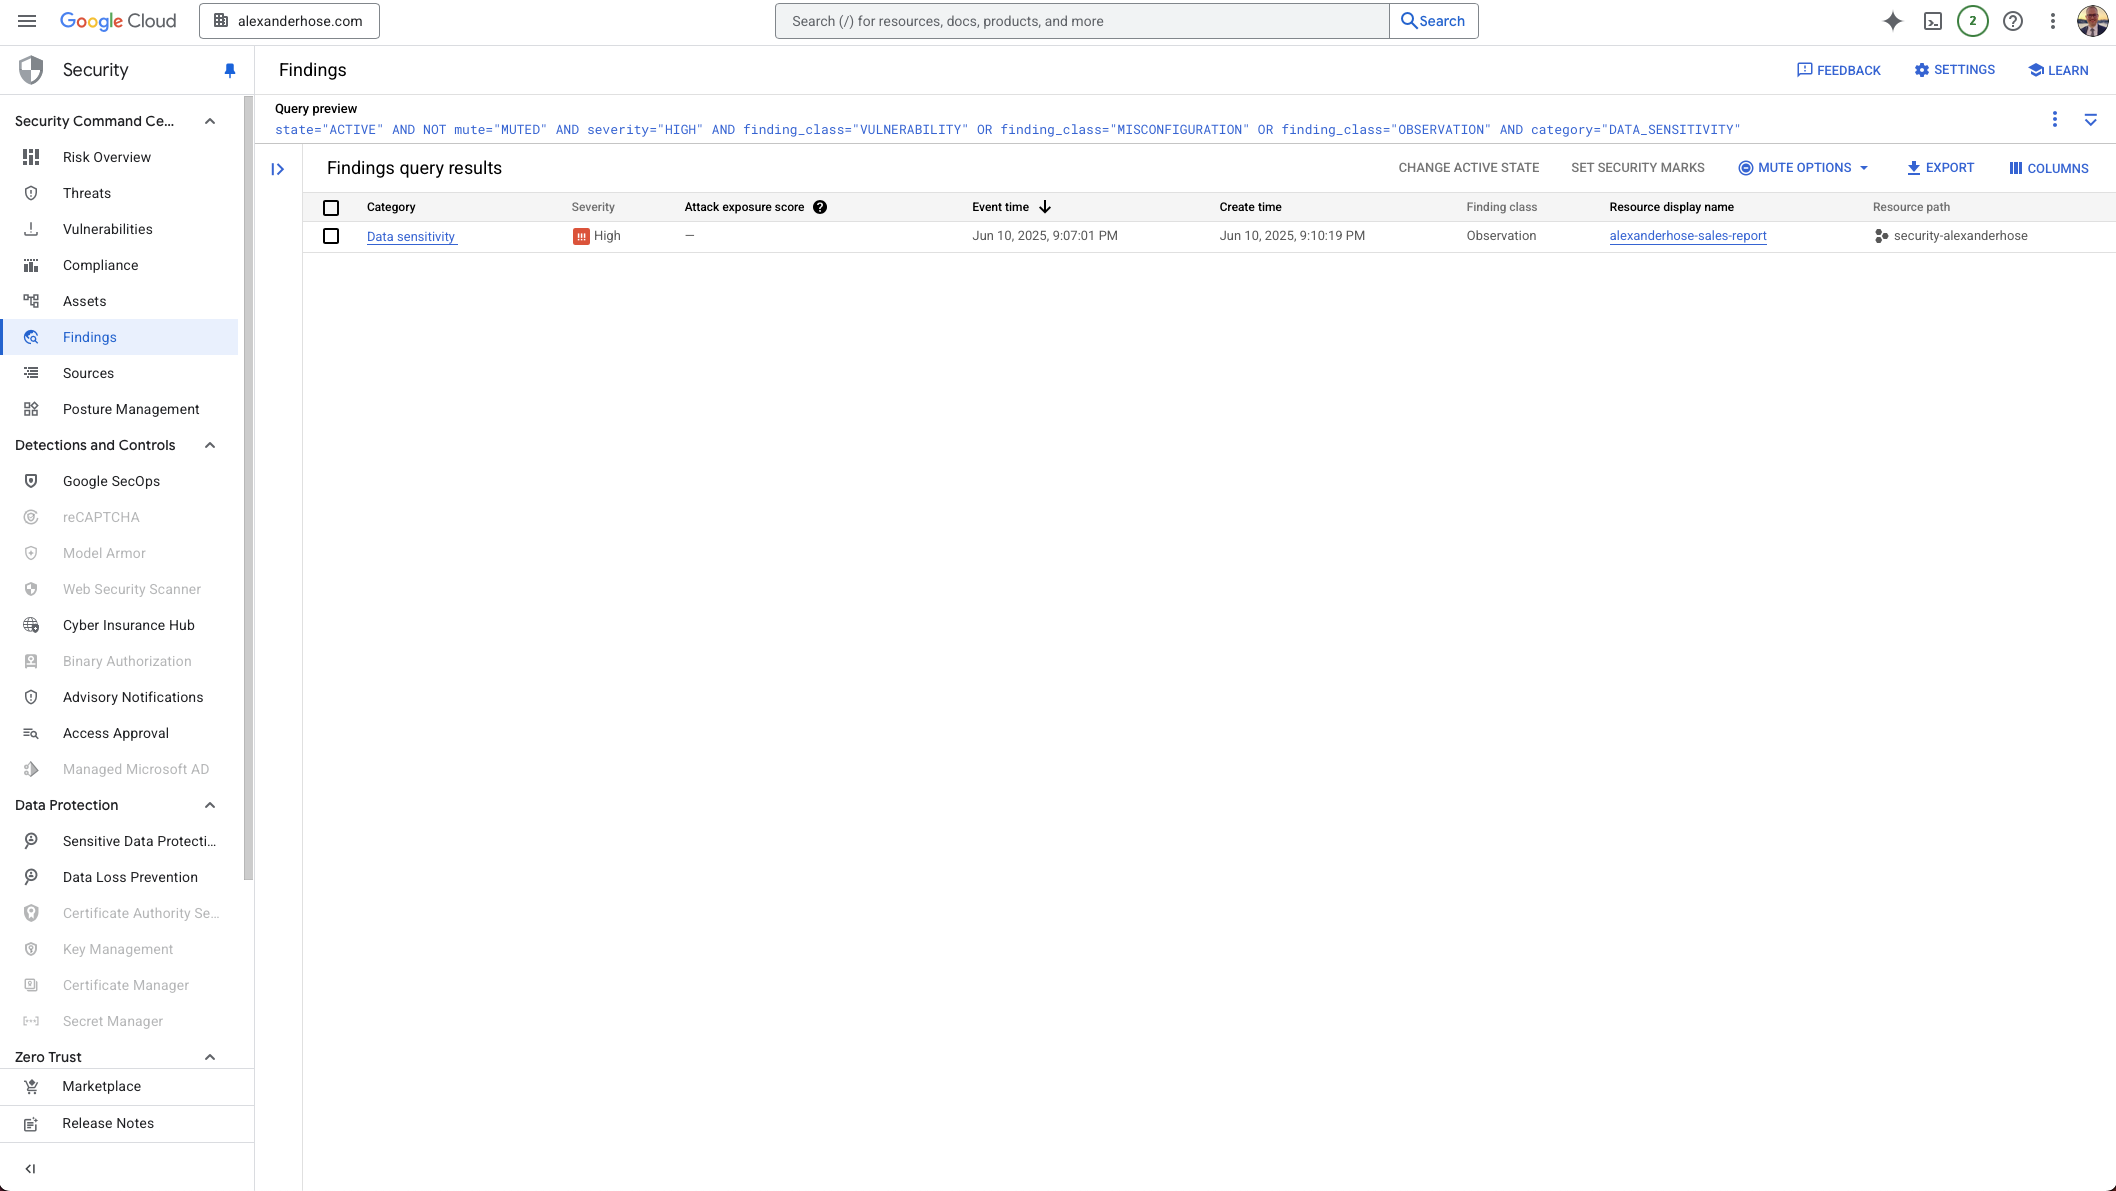Click the Data Loss Prevention icon
The width and height of the screenshot is (2116, 1191).
click(x=31, y=877)
